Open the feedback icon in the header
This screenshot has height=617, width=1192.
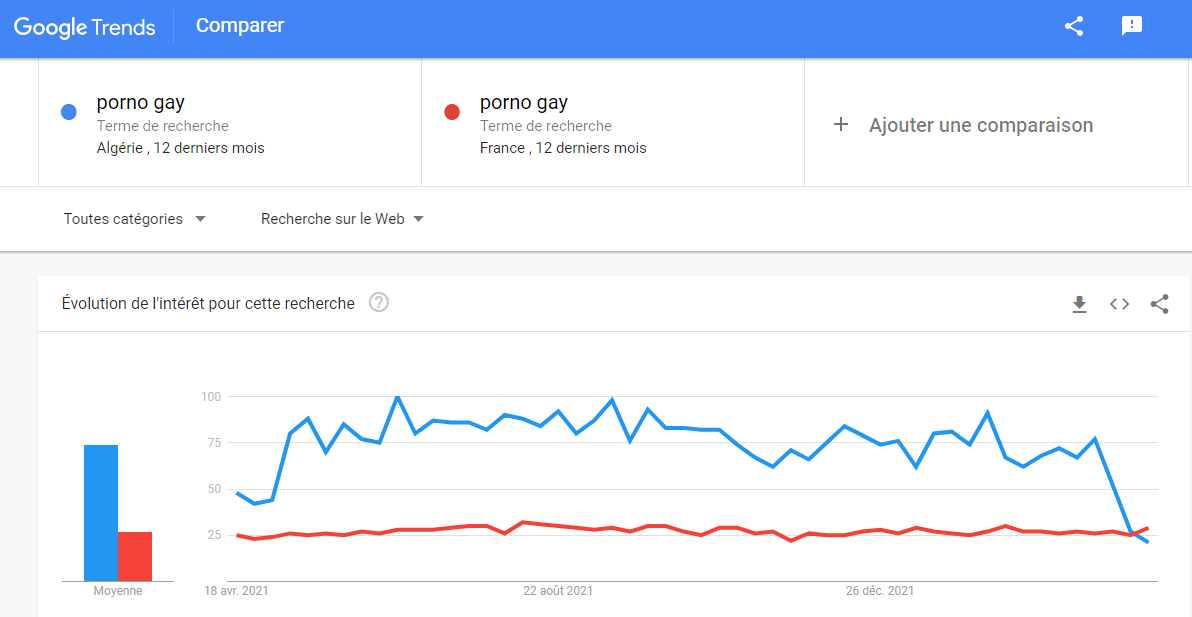coord(1132,27)
